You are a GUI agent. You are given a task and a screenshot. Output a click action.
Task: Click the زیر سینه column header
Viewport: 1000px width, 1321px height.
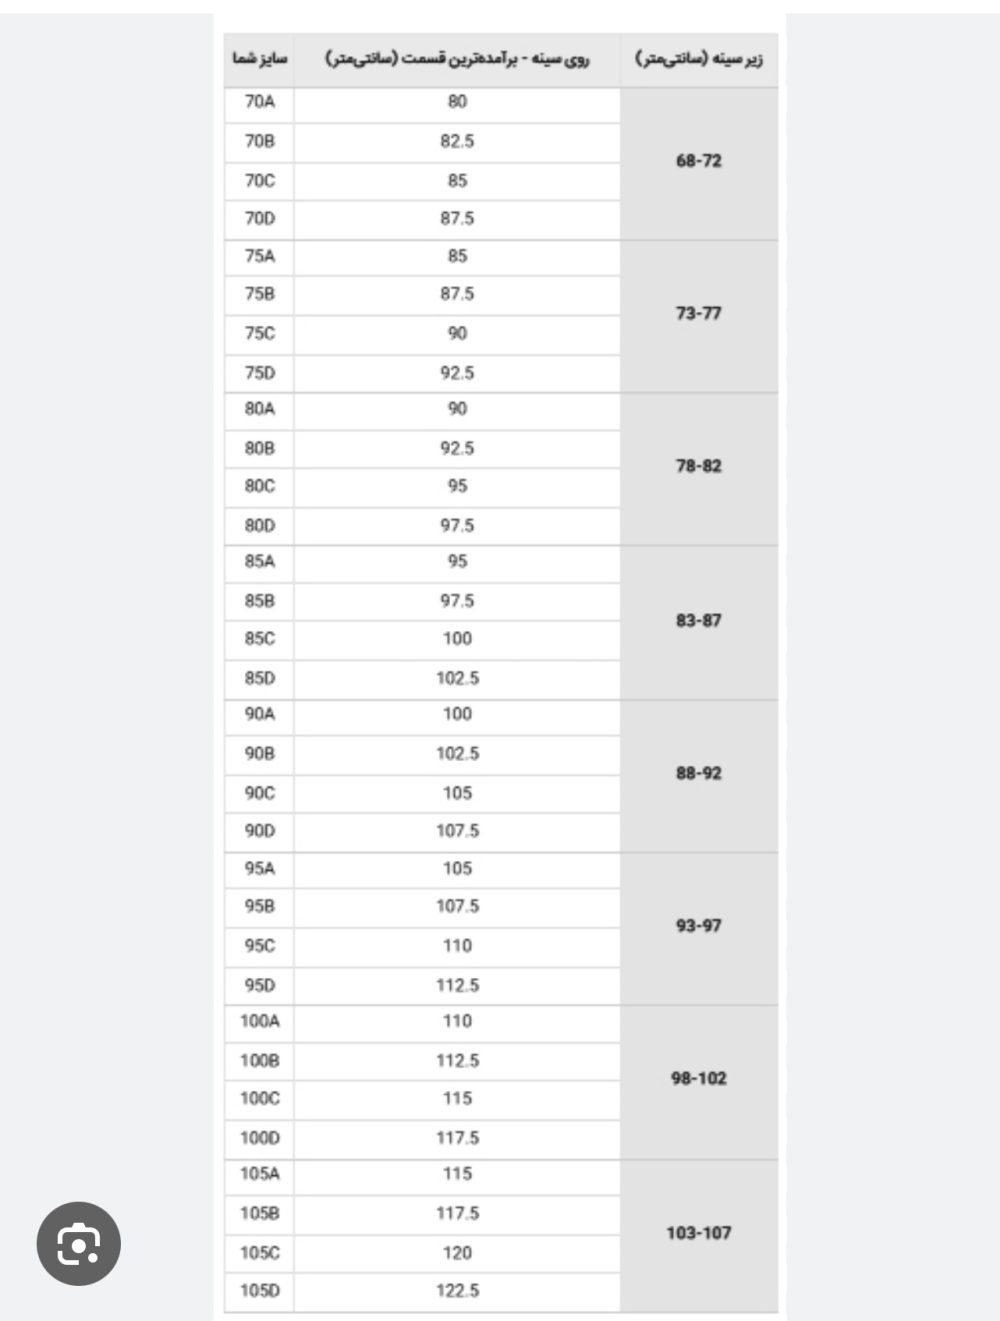click(x=698, y=60)
